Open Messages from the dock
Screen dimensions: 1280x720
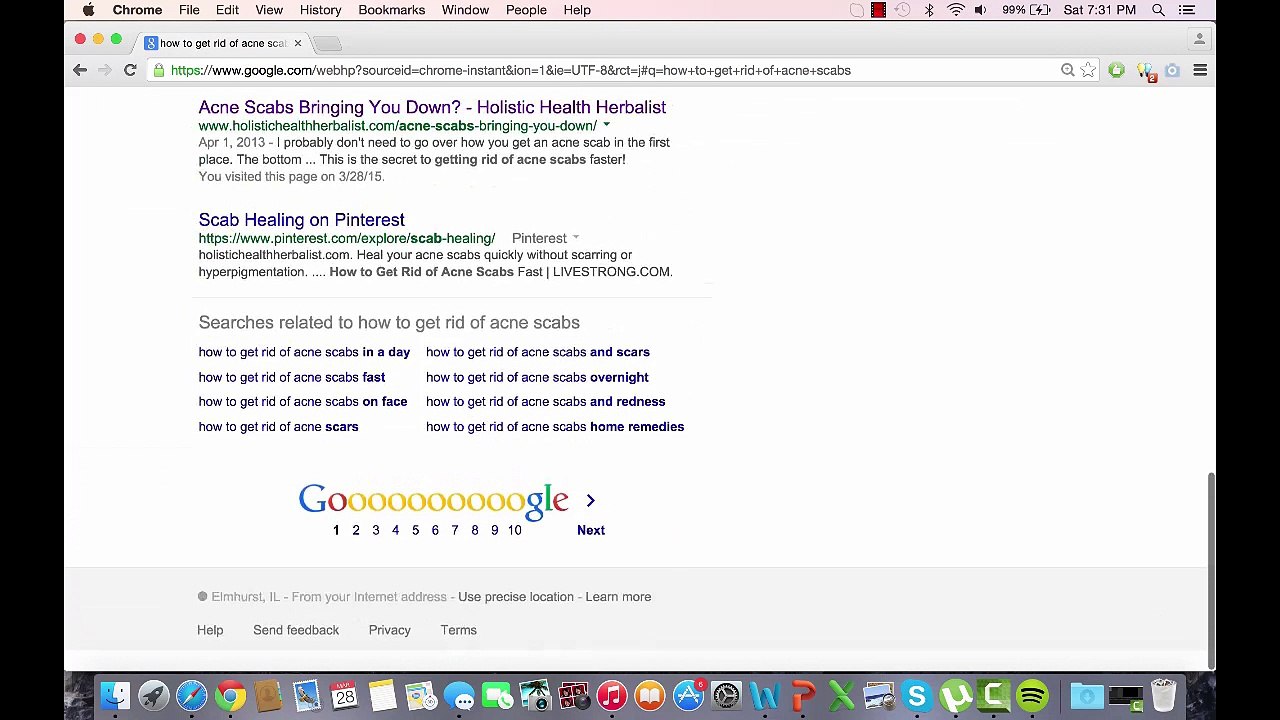click(x=459, y=696)
